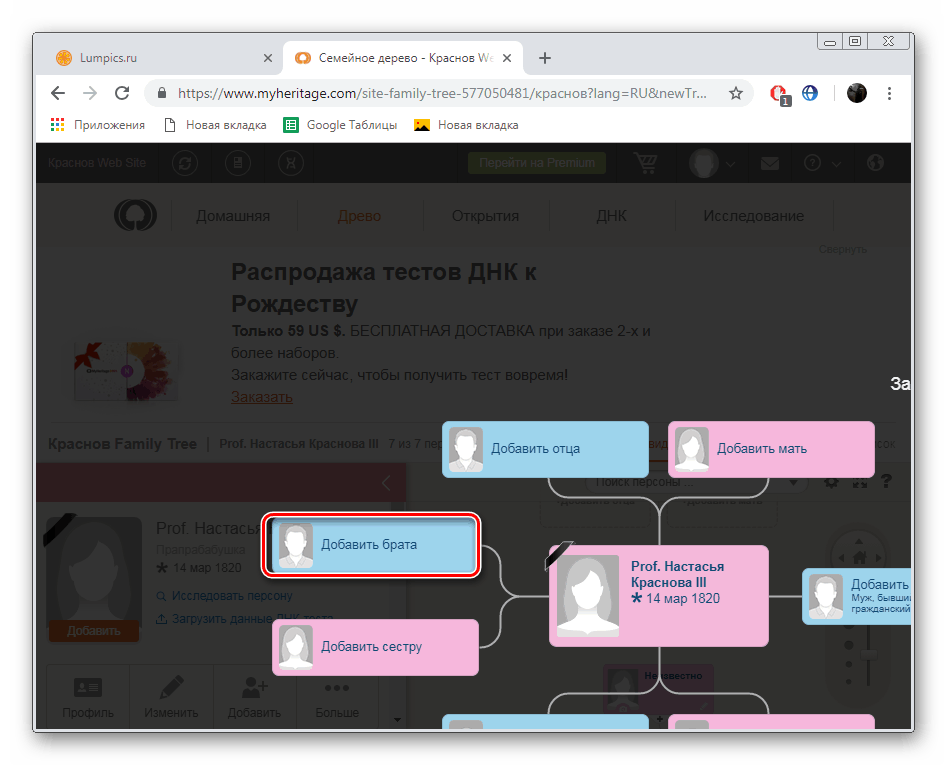
Task: Open tree settings via the gear icon
Action: (x=830, y=481)
